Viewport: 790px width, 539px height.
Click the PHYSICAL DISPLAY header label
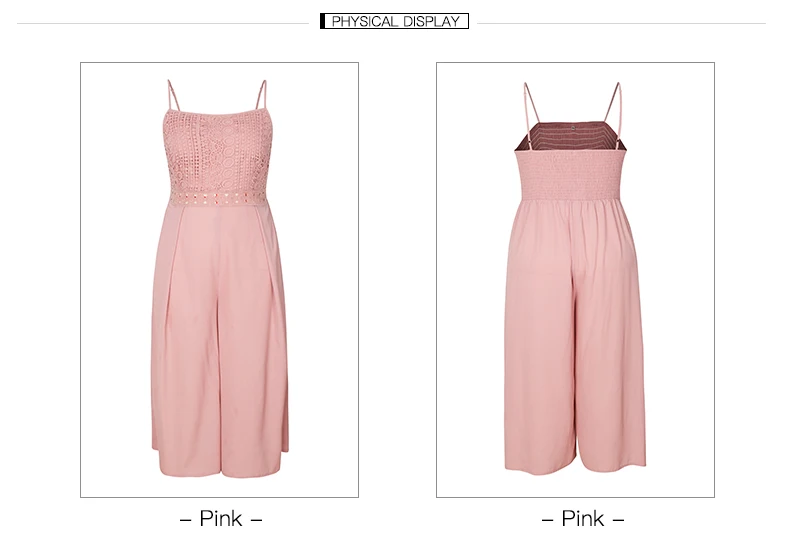pyautogui.click(x=396, y=21)
